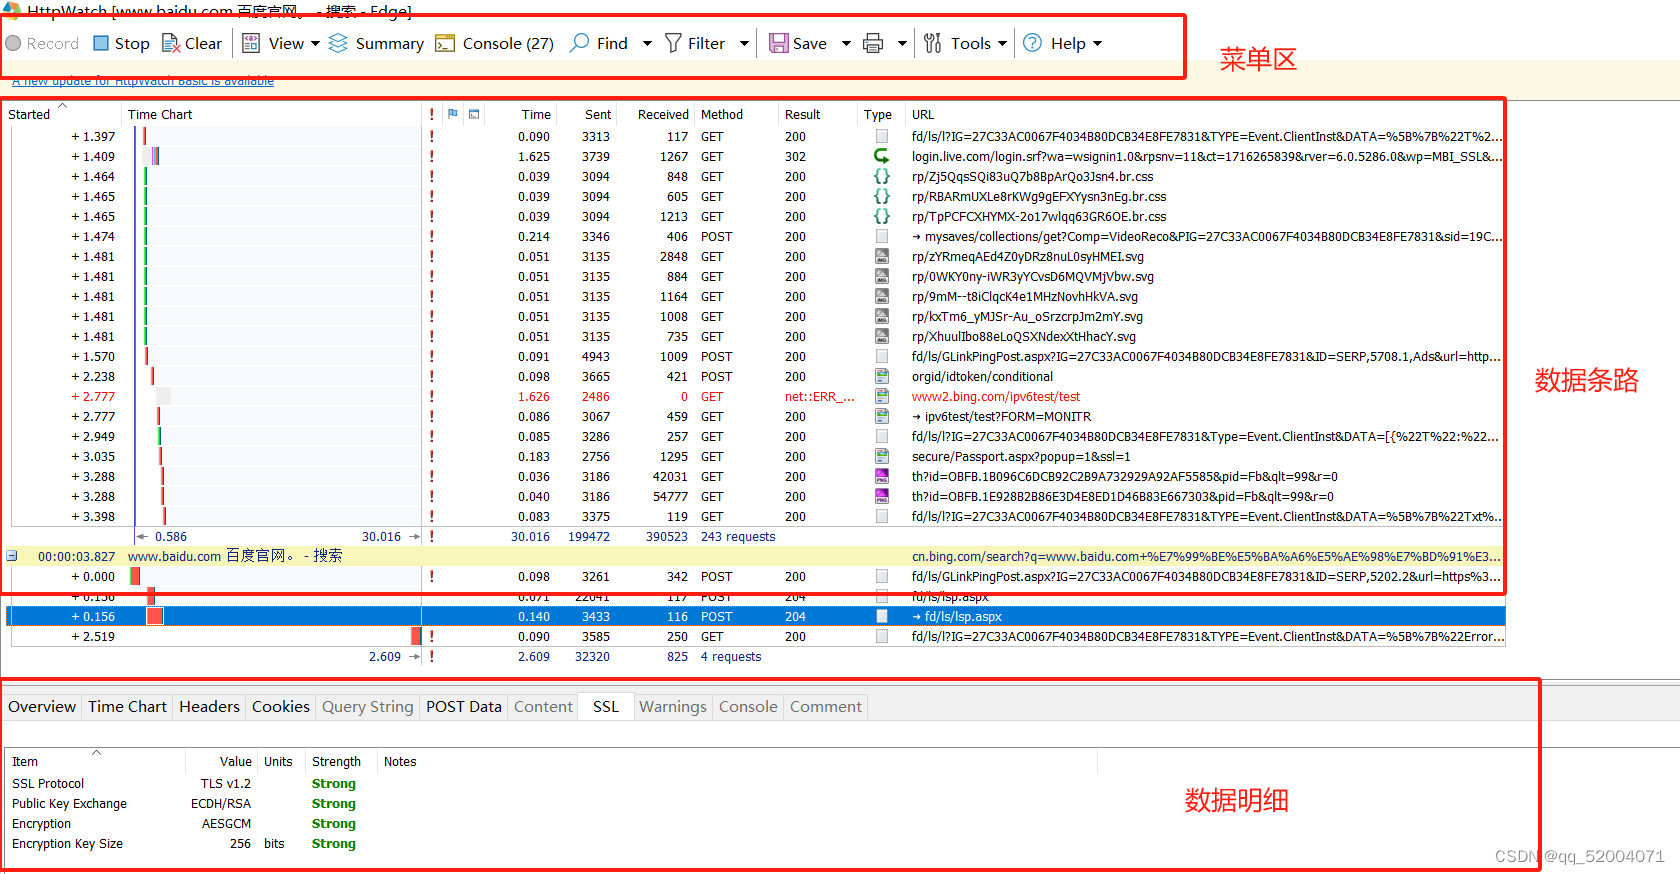Toggle sort on the Started column

click(x=62, y=114)
